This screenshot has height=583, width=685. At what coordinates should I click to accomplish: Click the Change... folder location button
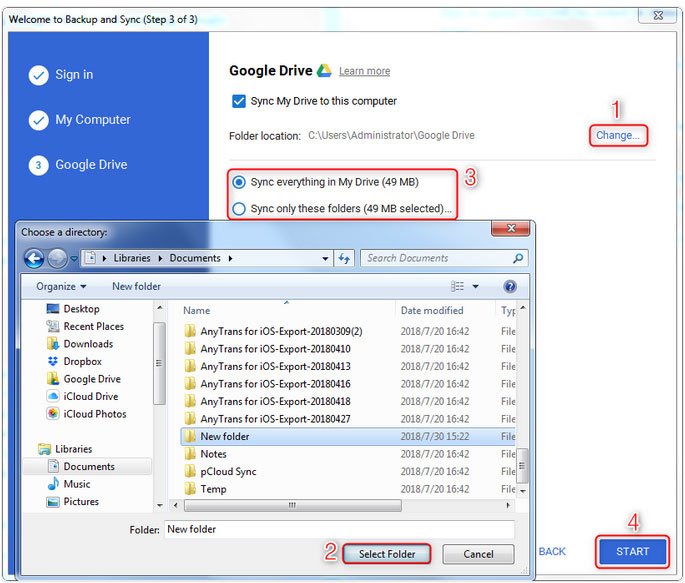point(618,135)
